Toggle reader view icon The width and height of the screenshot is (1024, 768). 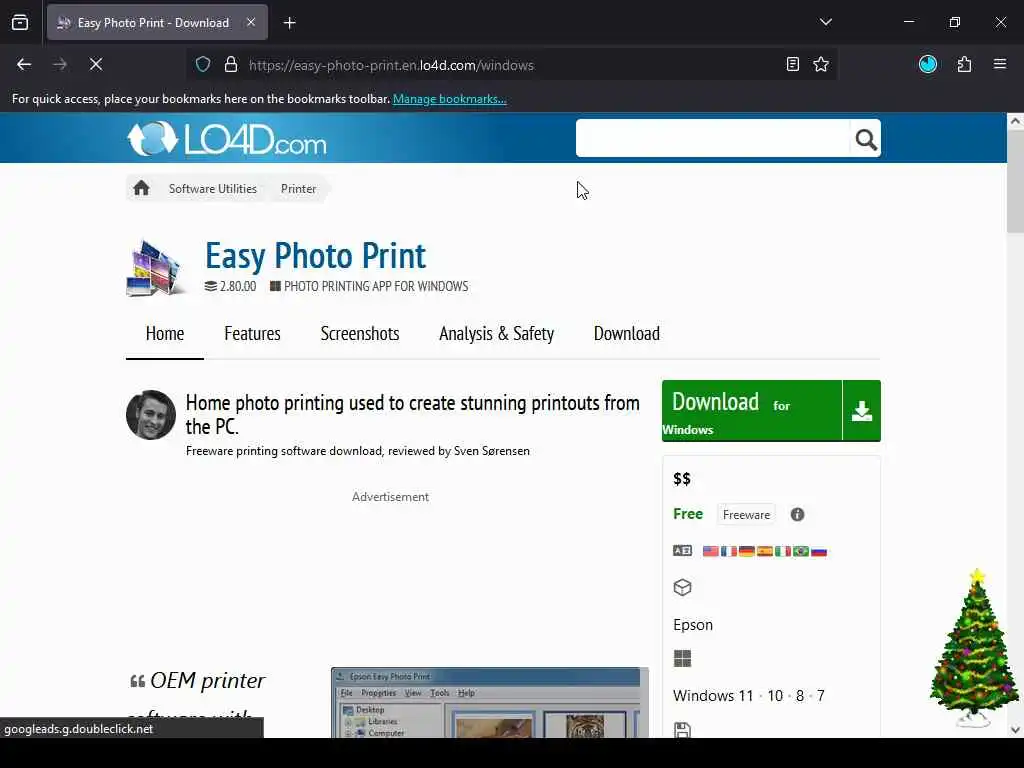pos(792,65)
